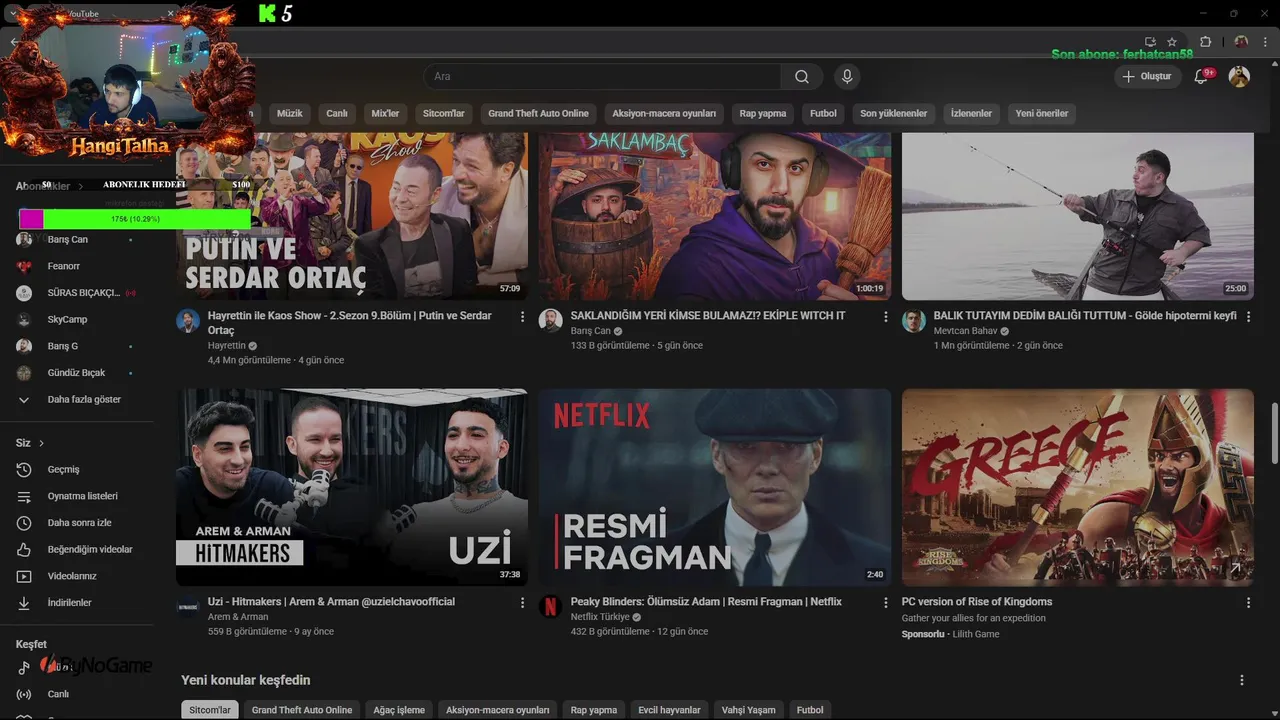Select Rap yapma top chip

(x=763, y=114)
